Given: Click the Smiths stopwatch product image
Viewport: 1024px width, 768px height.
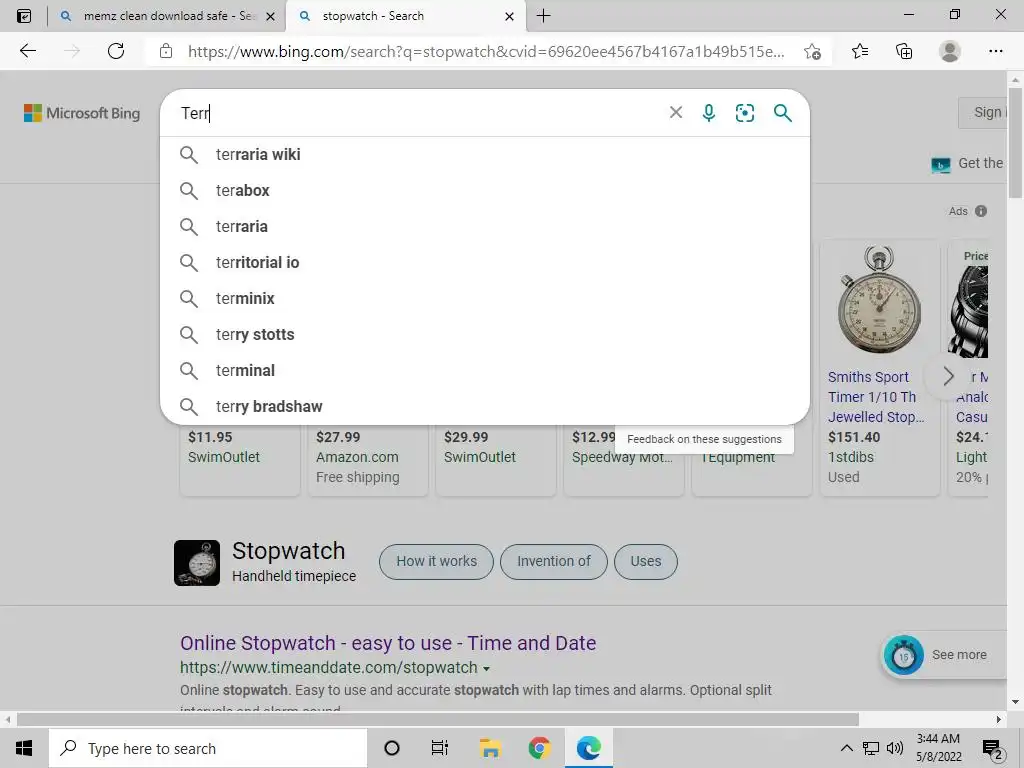Looking at the screenshot, I should [879, 300].
